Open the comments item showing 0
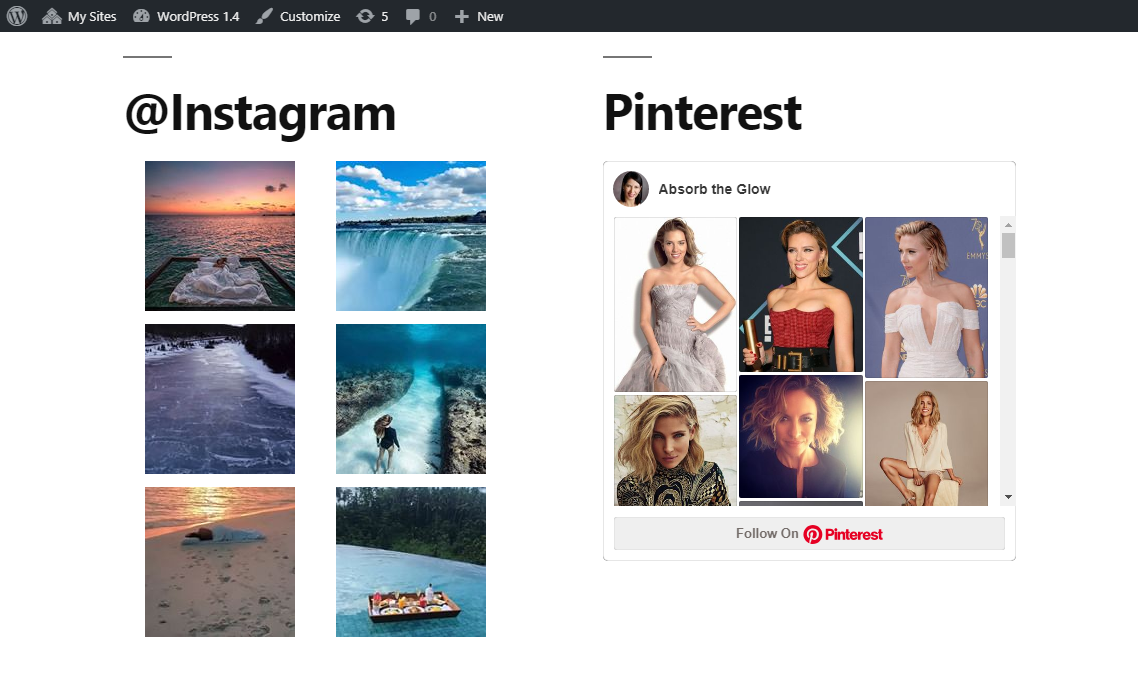The width and height of the screenshot is (1138, 699). [421, 16]
